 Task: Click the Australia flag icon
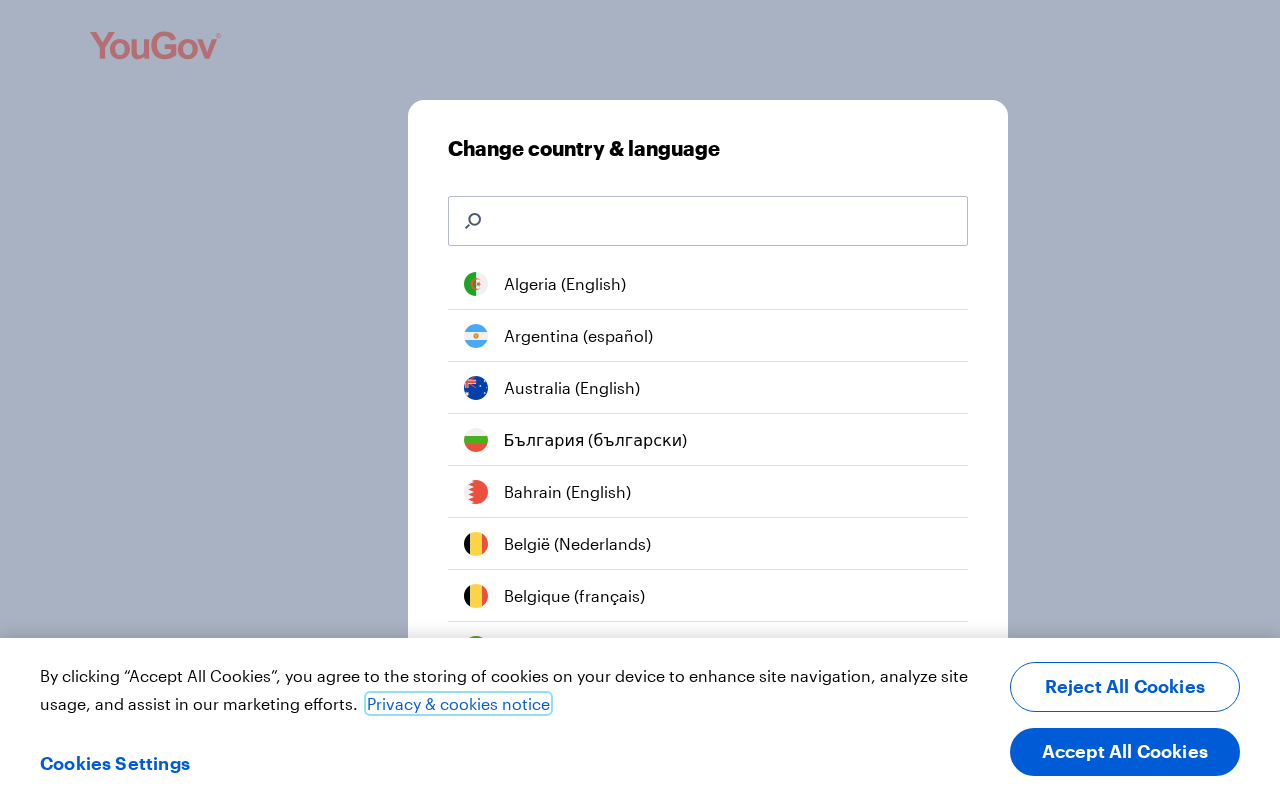(x=476, y=388)
